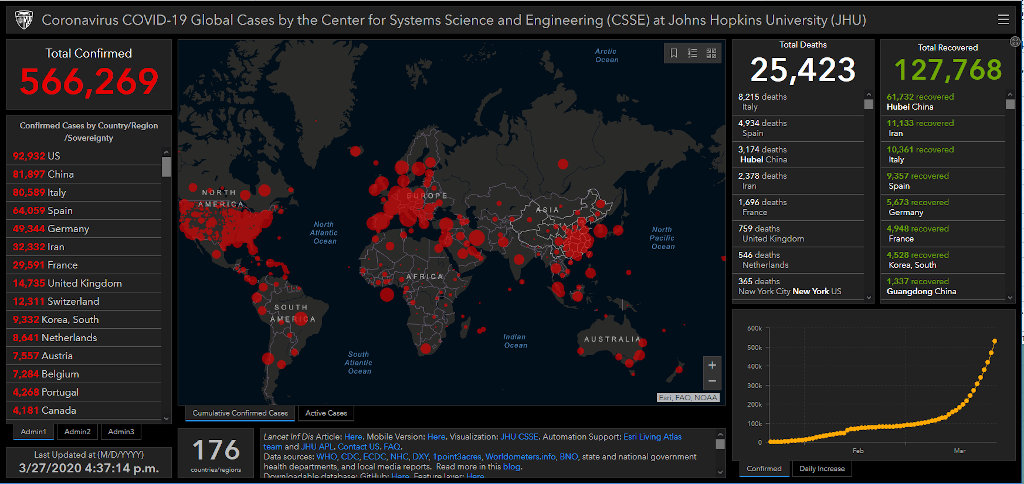Open the basemap gallery grid
The height and width of the screenshot is (484, 1024).
tap(711, 53)
